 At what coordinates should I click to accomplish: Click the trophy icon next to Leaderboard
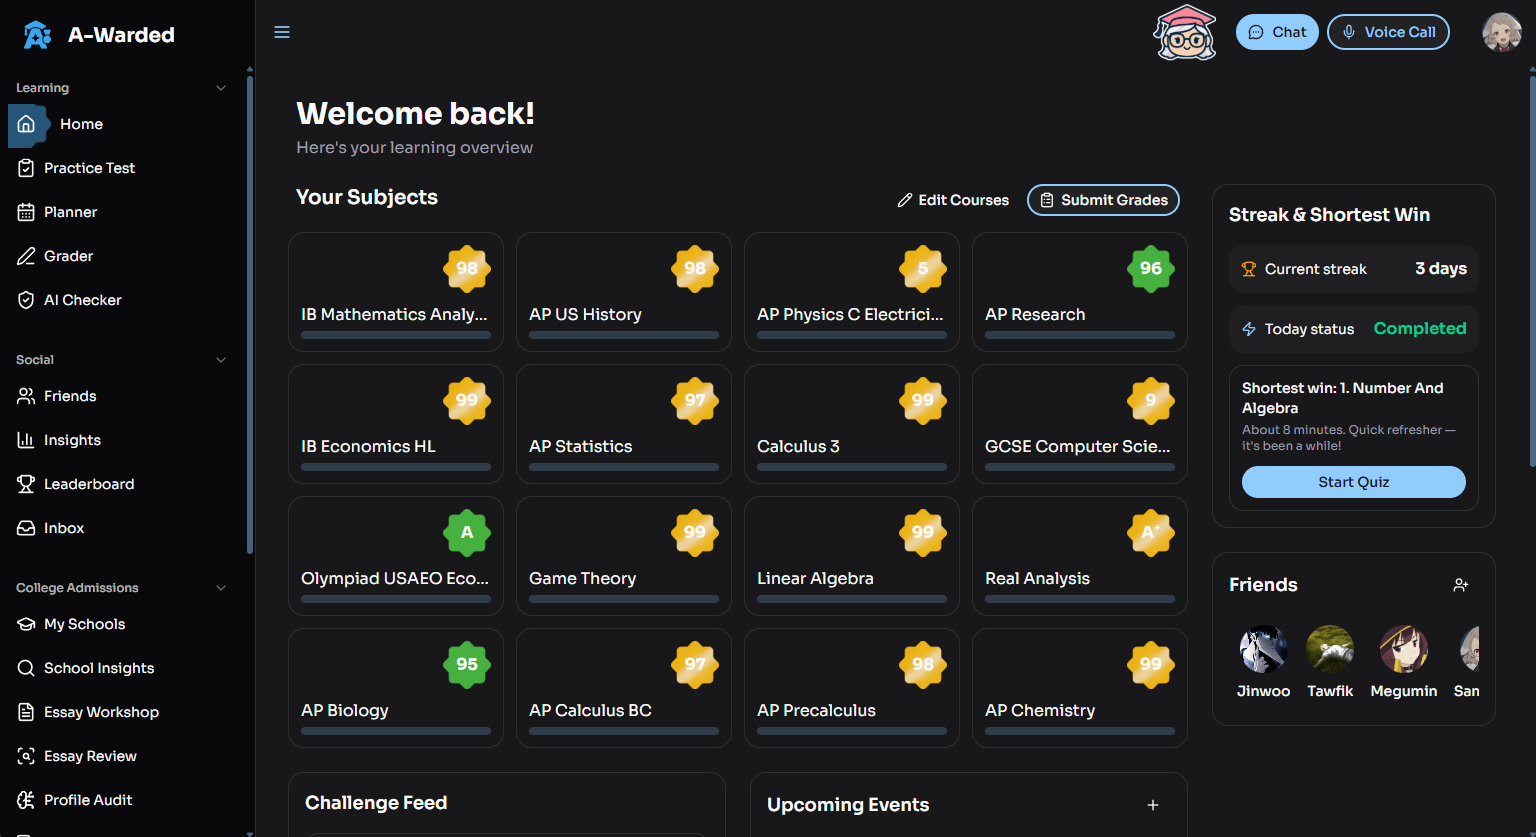tap(26, 484)
